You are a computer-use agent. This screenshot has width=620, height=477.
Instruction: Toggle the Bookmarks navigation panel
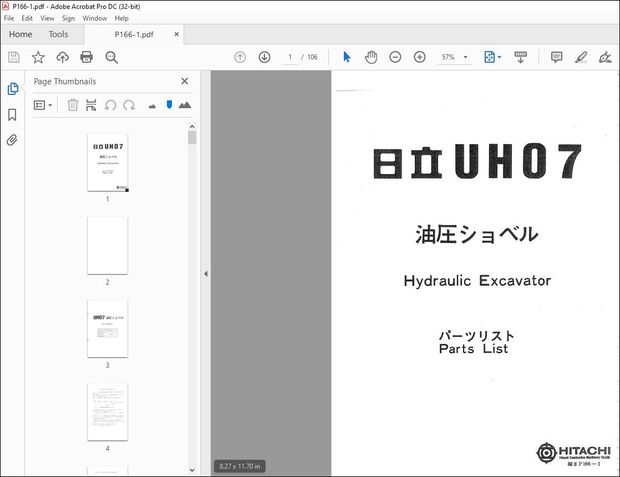click(12, 114)
